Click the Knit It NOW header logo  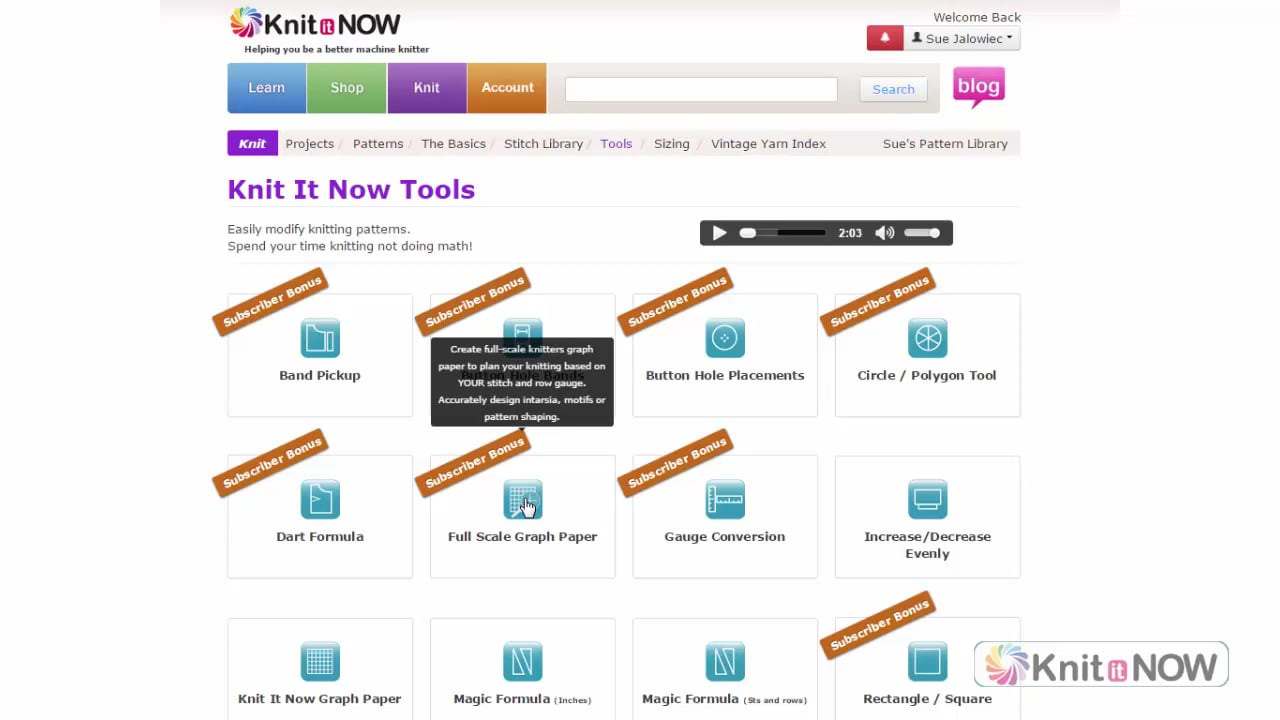(315, 24)
